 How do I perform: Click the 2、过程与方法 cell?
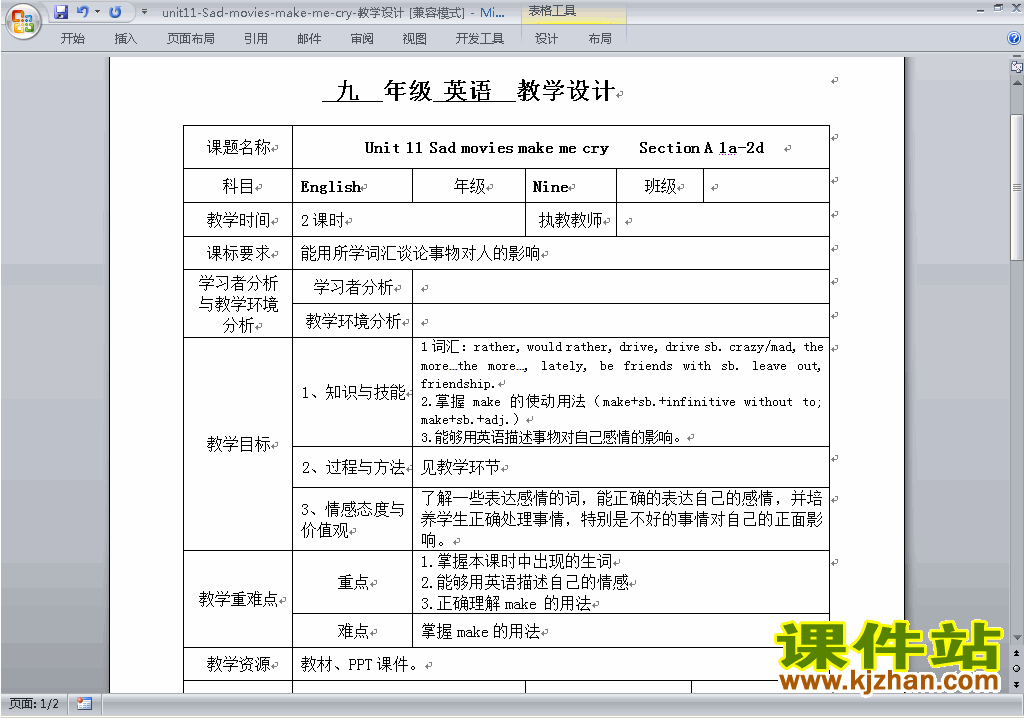click(x=353, y=468)
